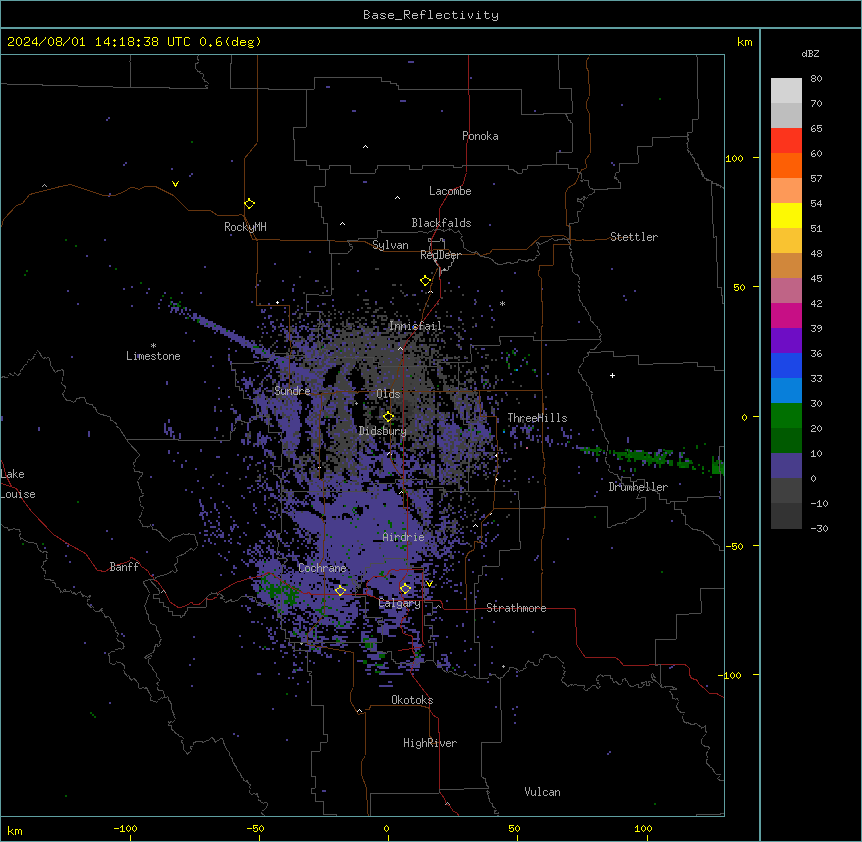The image size is (862, 842).
Task: Click the 0 tick on the bottom km axis
Action: (386, 829)
